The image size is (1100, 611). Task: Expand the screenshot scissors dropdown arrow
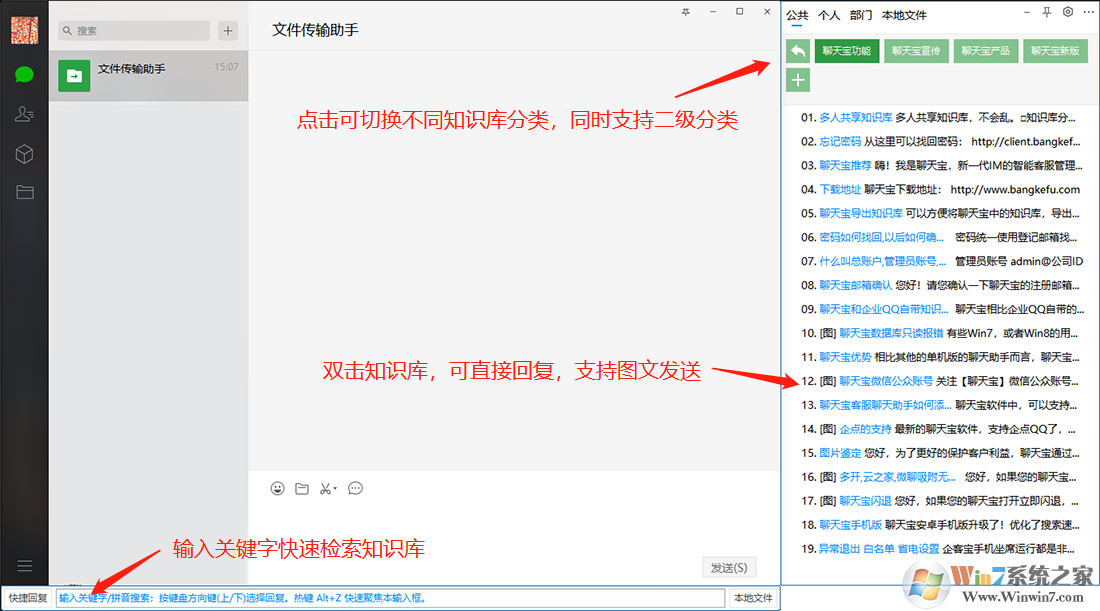(x=335, y=489)
